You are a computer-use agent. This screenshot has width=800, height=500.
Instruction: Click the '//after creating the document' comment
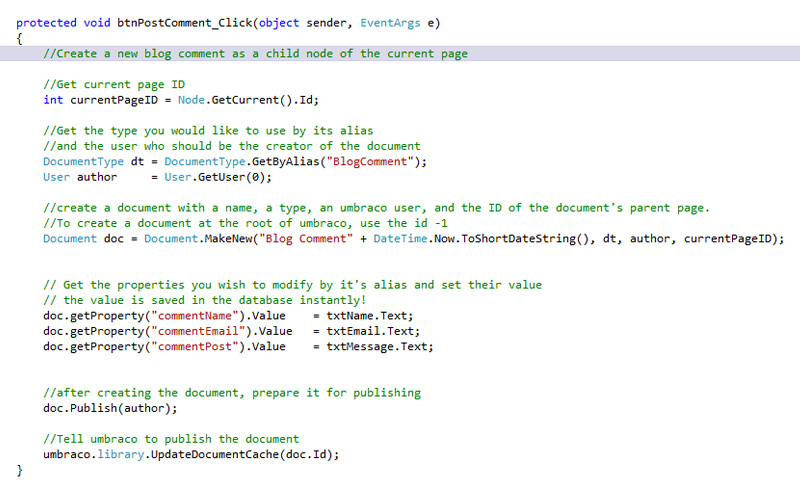(232, 393)
